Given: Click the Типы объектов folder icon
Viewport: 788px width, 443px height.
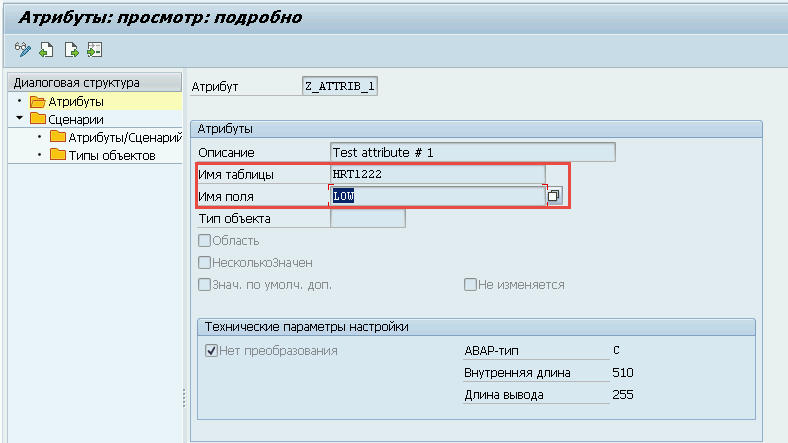Looking at the screenshot, I should [x=58, y=155].
